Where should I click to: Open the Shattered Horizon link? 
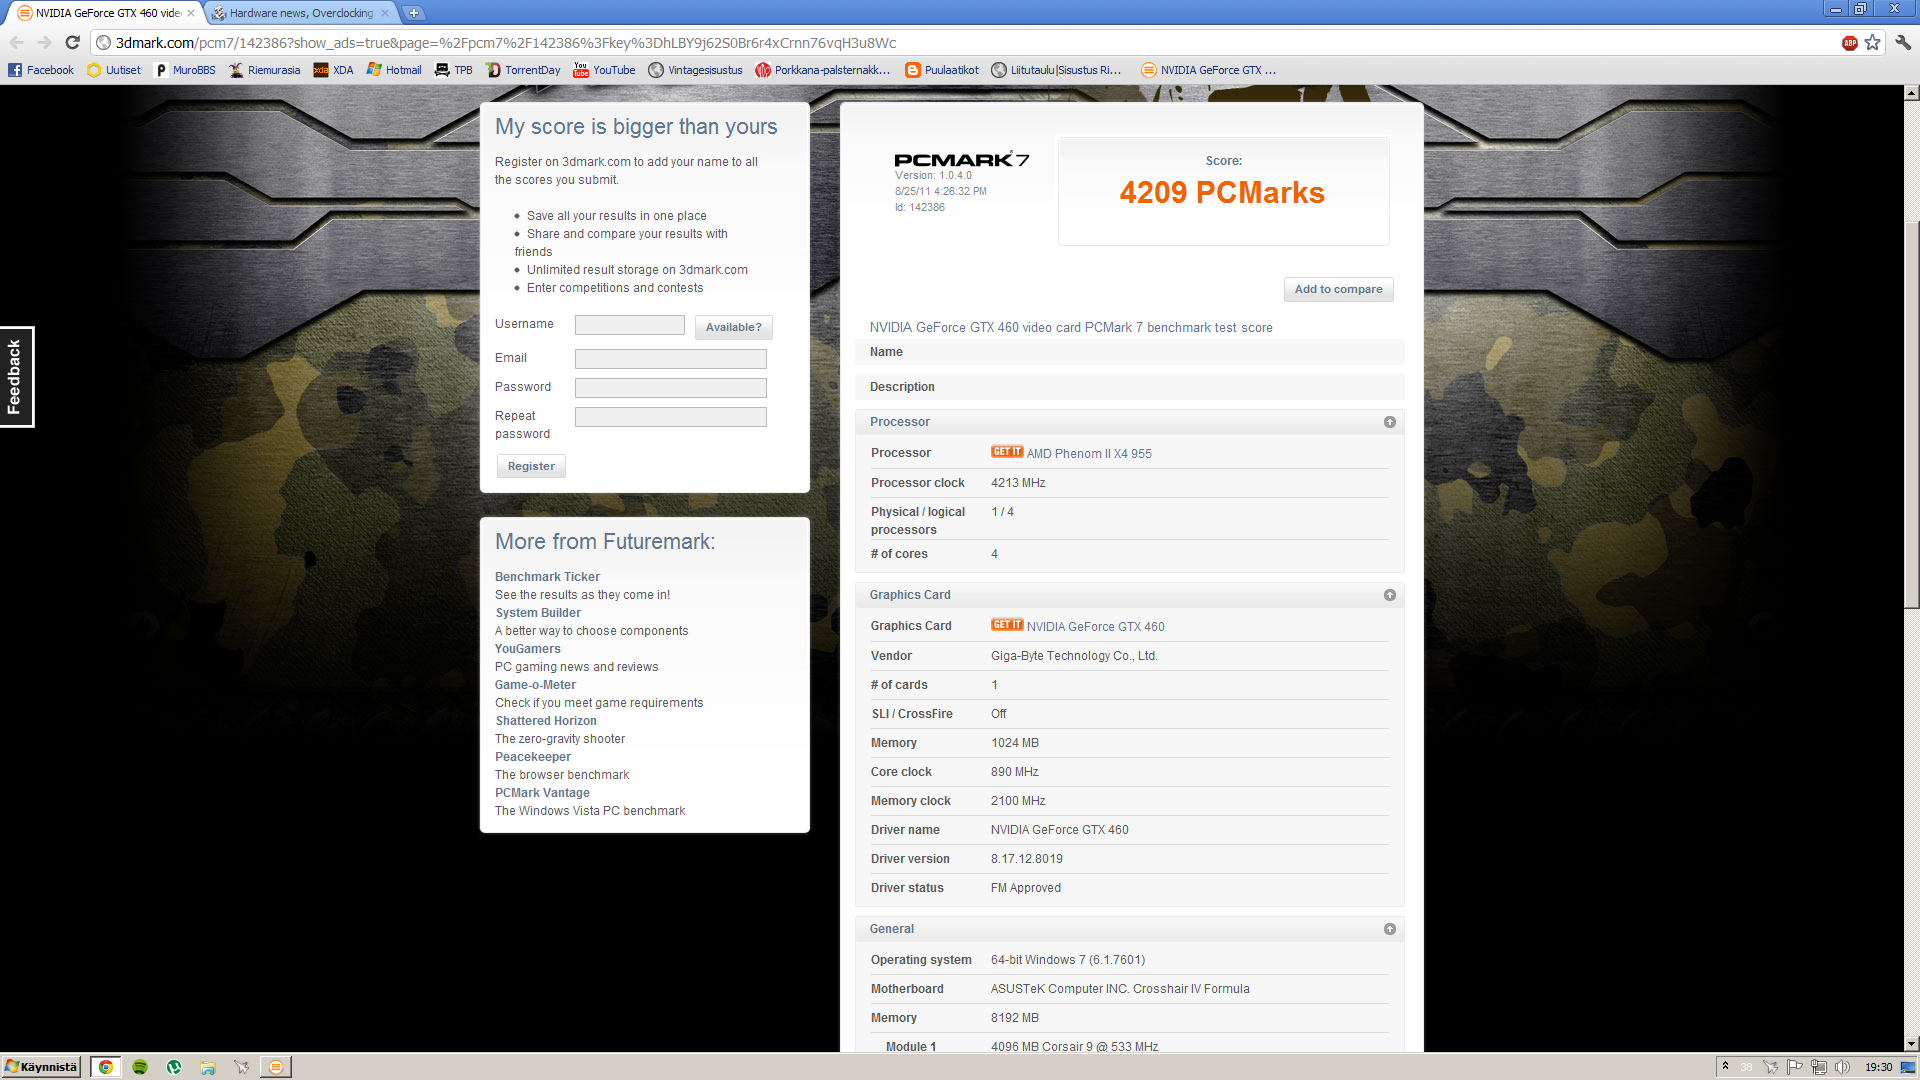click(546, 721)
